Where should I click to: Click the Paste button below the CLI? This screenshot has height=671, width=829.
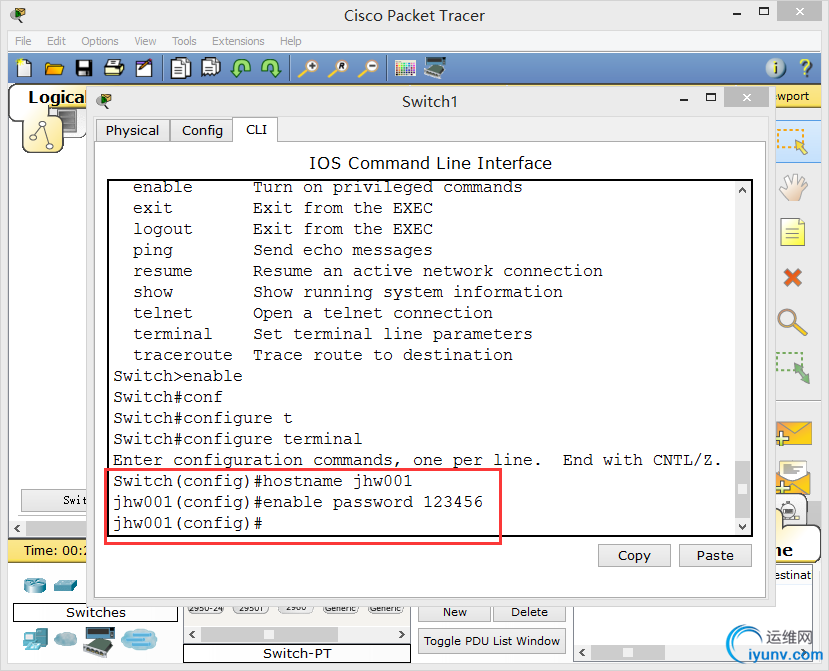[x=715, y=556]
